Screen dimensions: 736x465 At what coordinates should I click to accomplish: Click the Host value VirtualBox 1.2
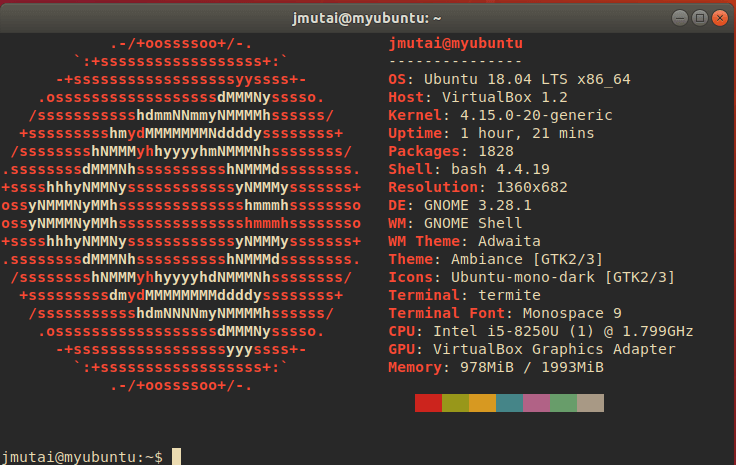[505, 97]
